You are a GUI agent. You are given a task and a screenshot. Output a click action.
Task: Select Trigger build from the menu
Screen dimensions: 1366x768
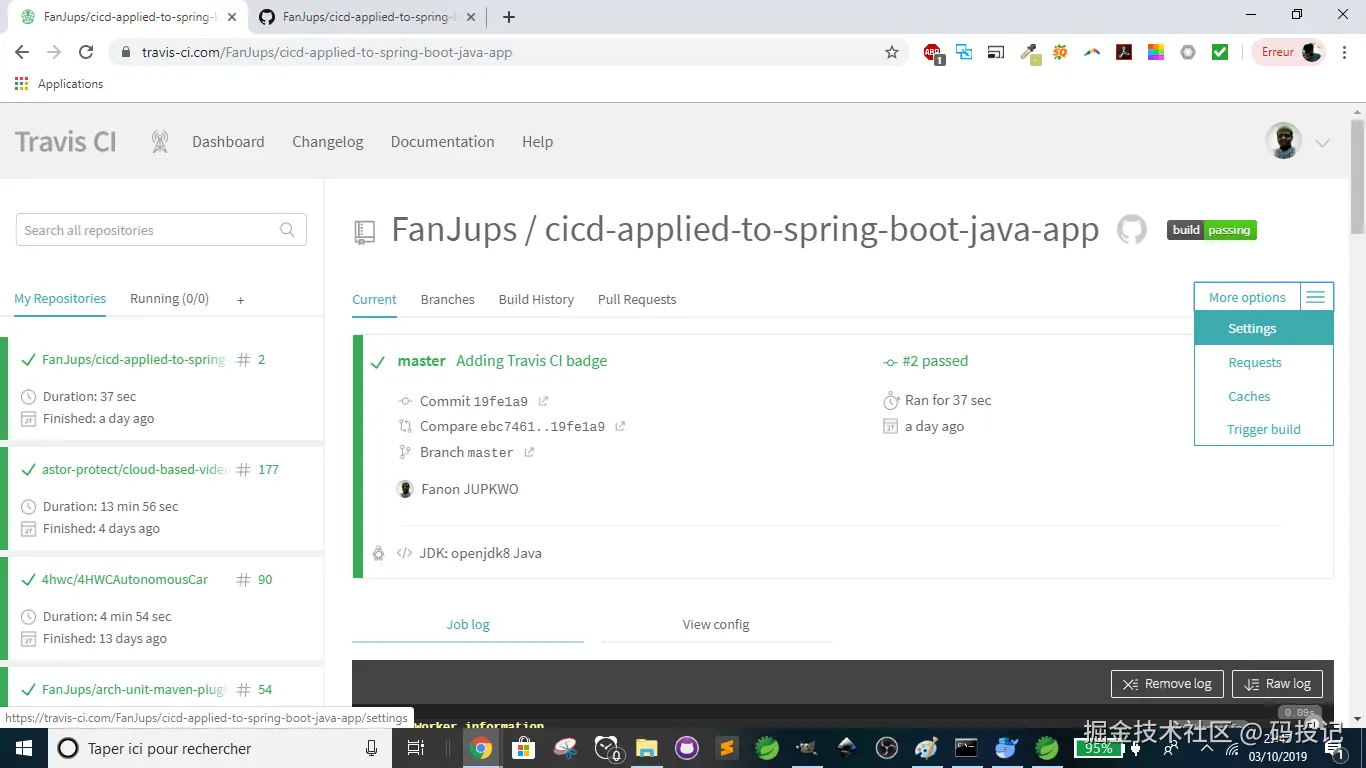[x=1264, y=429]
